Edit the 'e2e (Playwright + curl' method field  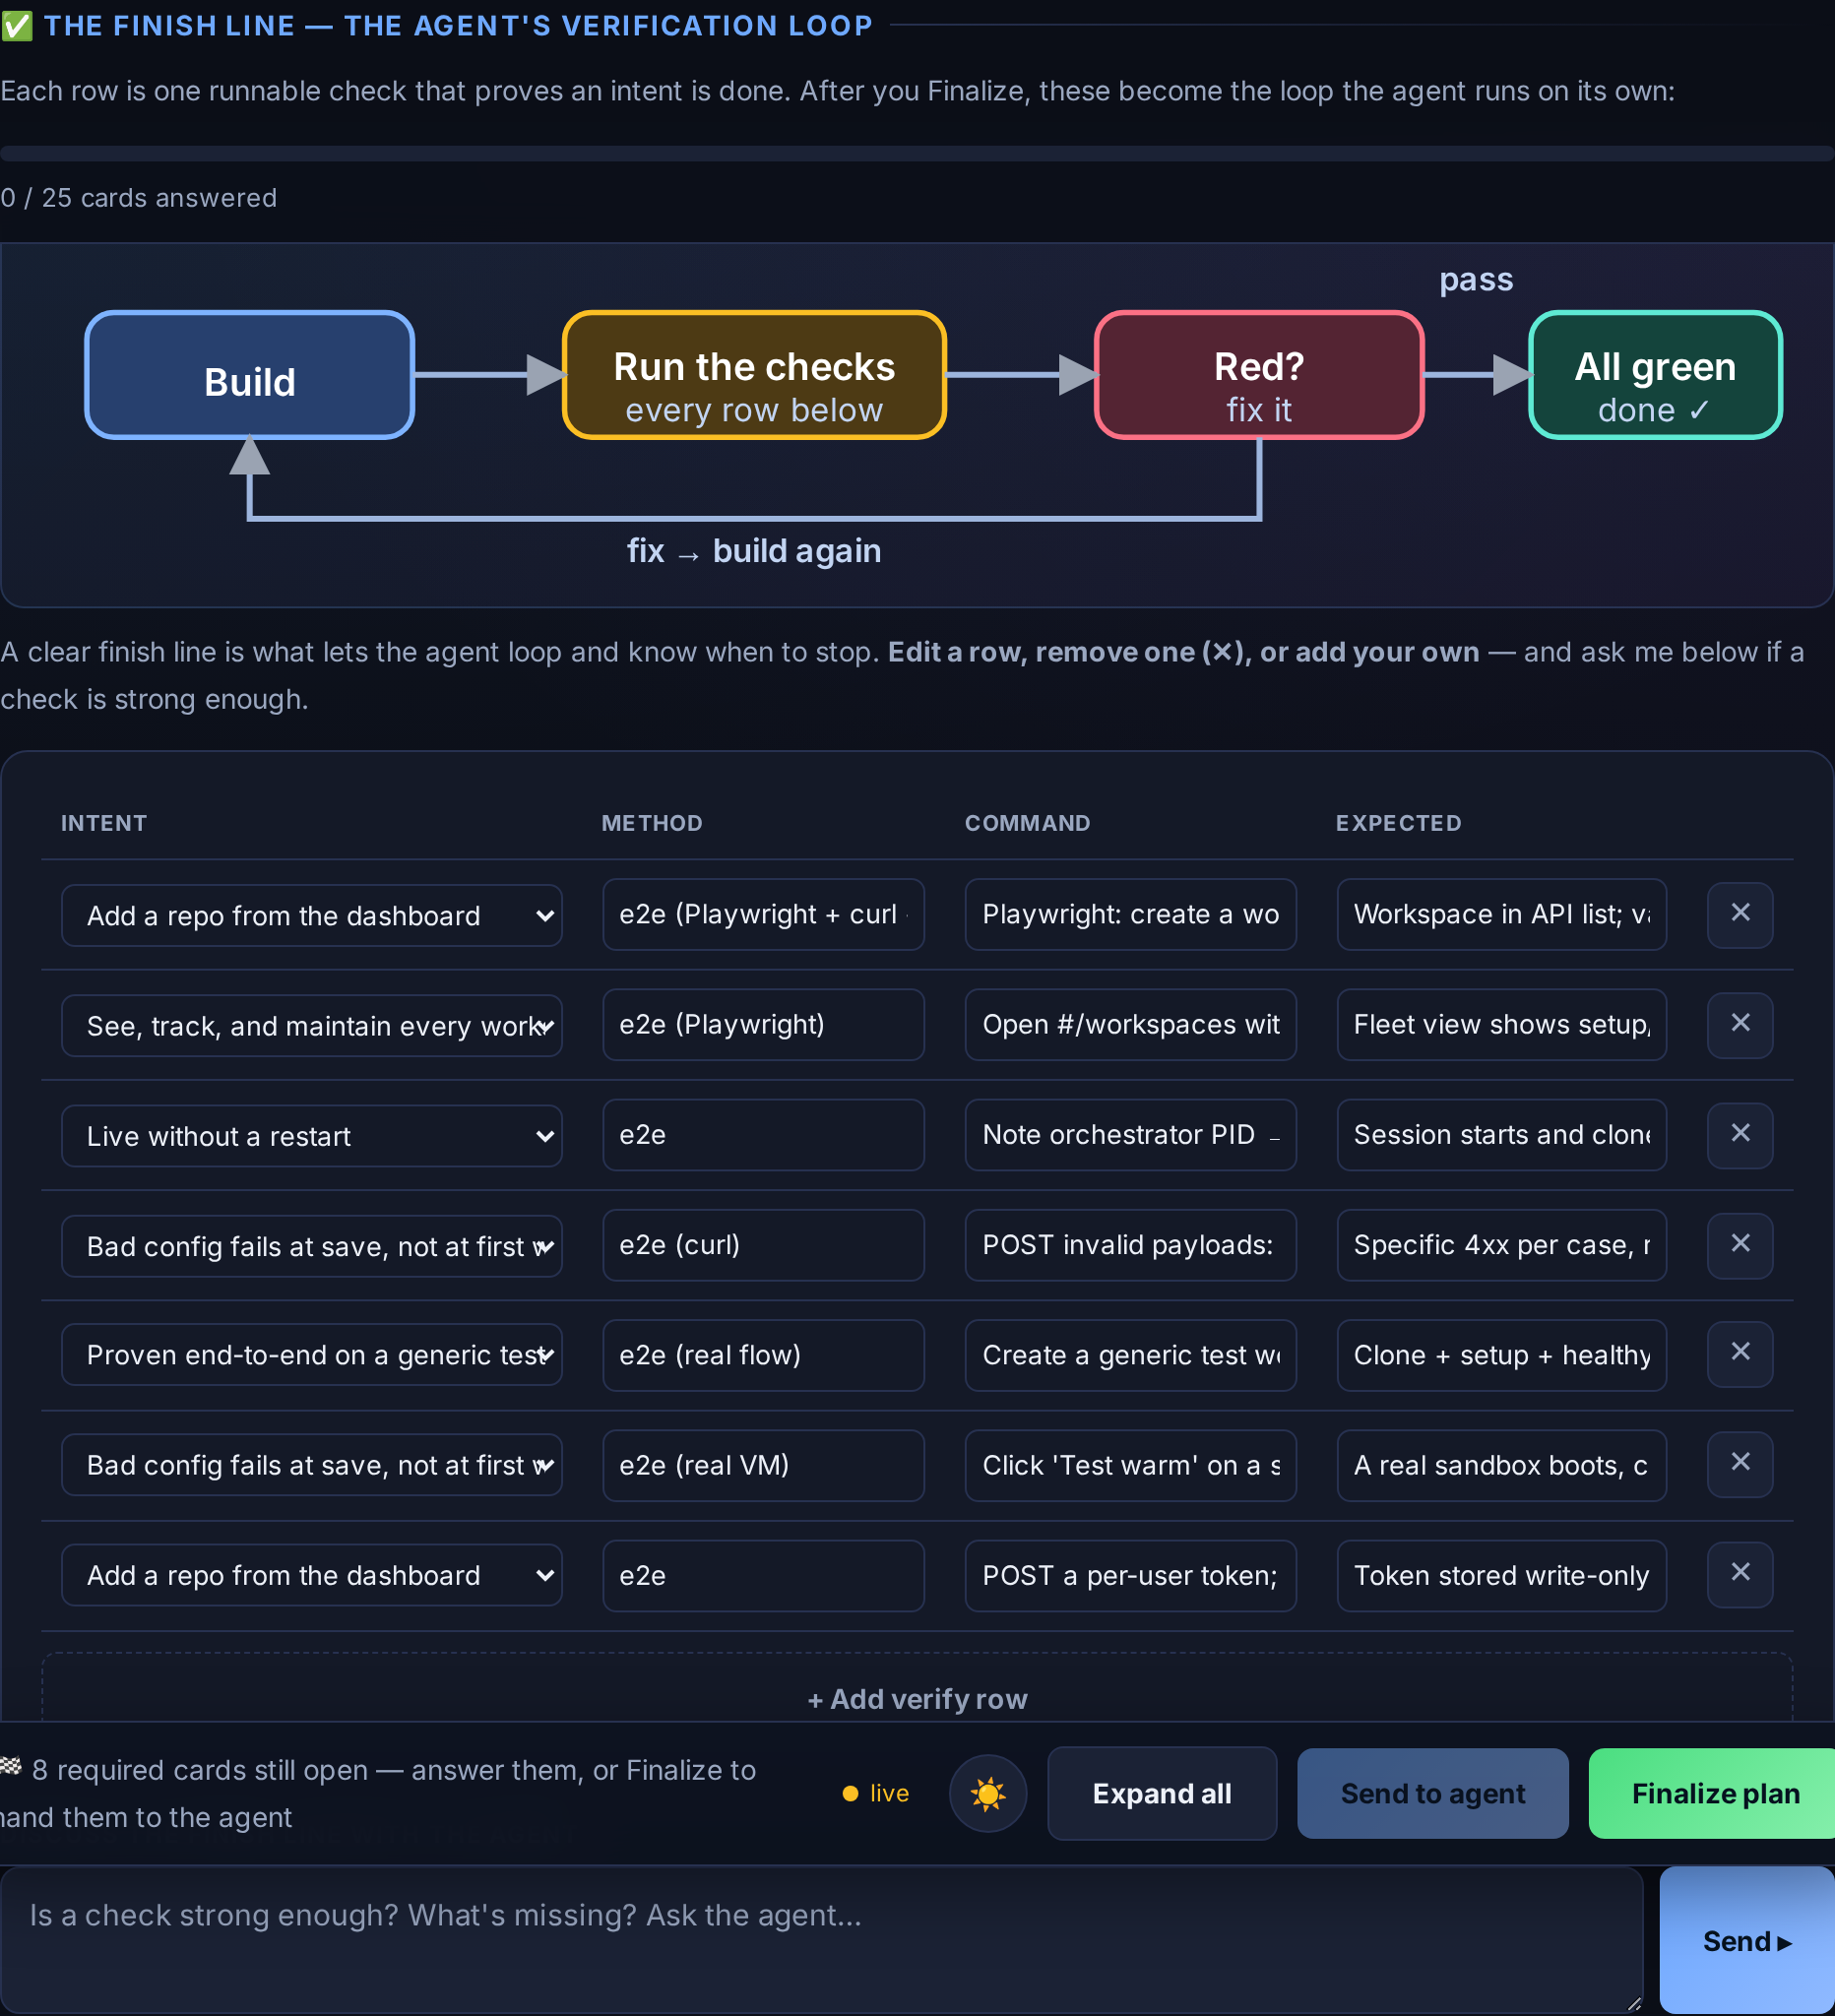763,914
